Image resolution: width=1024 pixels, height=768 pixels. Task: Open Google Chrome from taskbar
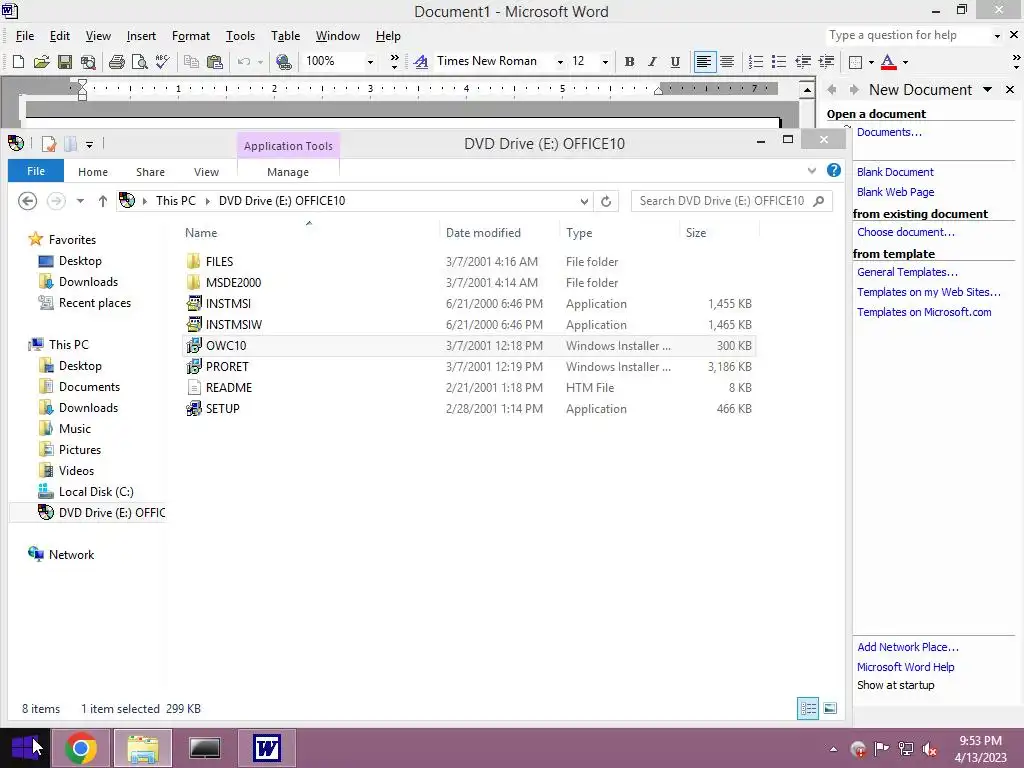pos(81,748)
